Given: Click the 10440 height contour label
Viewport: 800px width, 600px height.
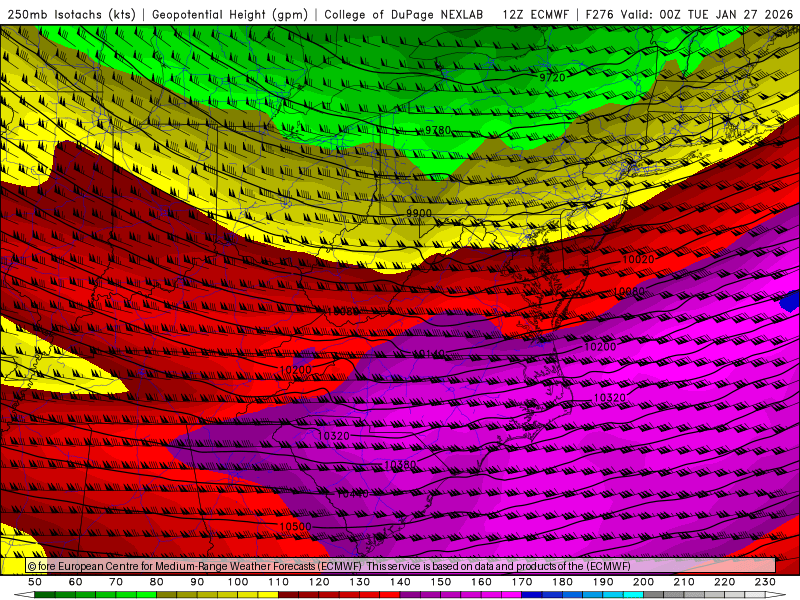Looking at the screenshot, I should click(353, 494).
